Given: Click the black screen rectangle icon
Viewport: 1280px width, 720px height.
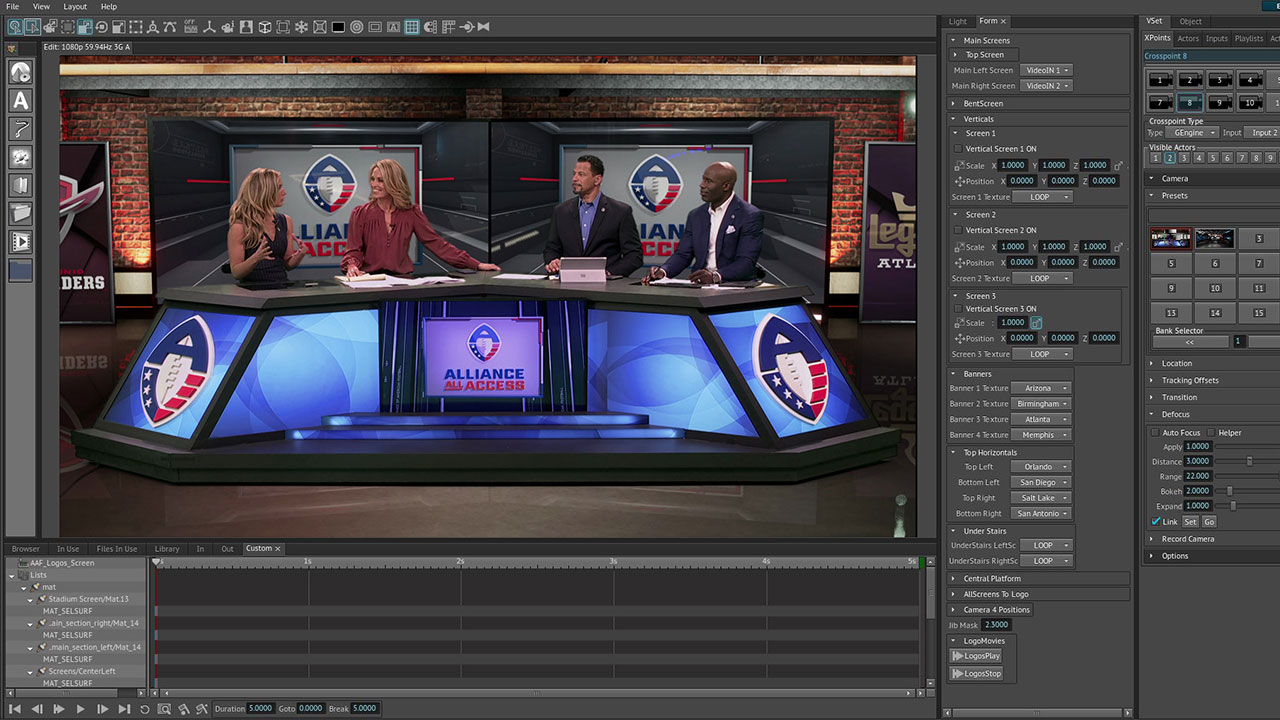Looking at the screenshot, I should pyautogui.click(x=338, y=27).
